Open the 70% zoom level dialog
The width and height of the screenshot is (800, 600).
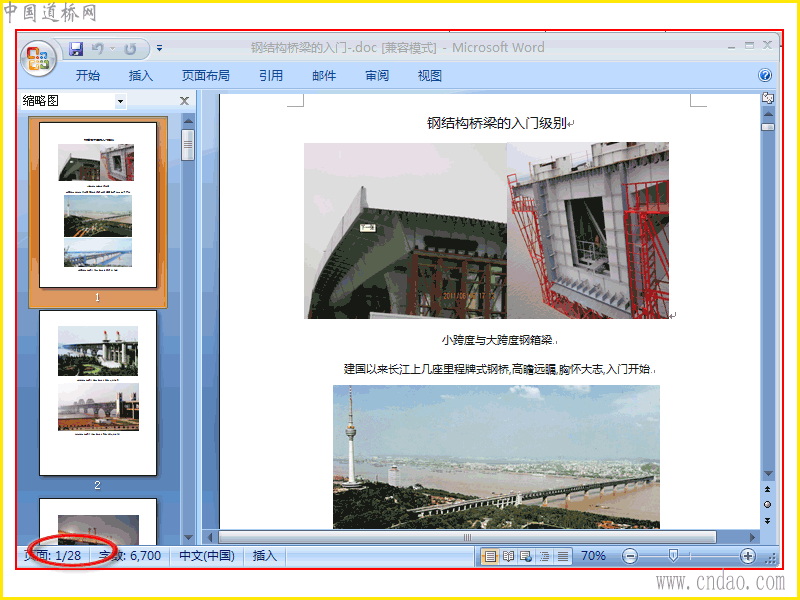[593, 556]
